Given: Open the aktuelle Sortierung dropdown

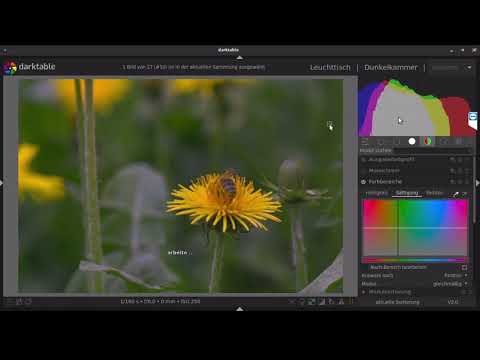Looking at the screenshot, I should click(397, 302).
